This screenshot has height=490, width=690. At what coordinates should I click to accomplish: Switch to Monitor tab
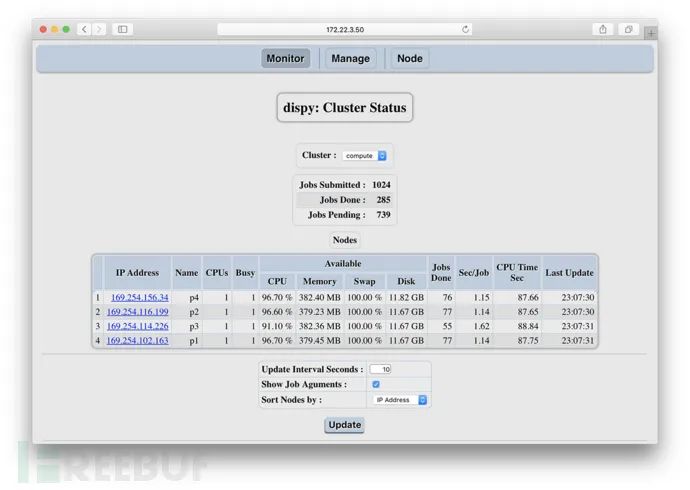(x=285, y=59)
